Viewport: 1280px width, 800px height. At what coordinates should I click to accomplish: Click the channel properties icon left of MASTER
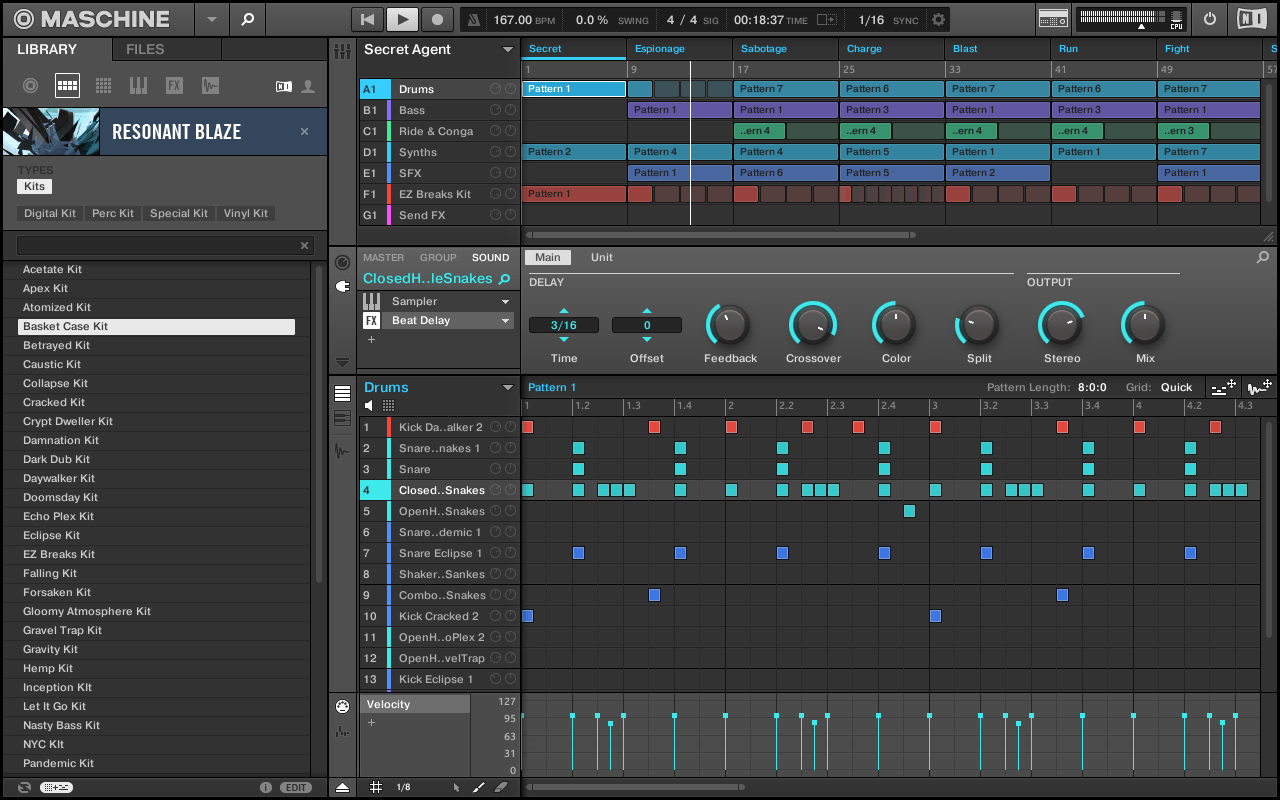[342, 263]
